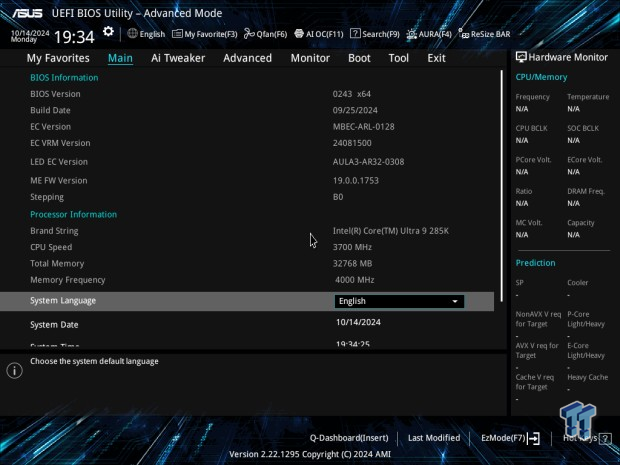Toggle ReSize BAR option
620x465 pixels.
[484, 34]
